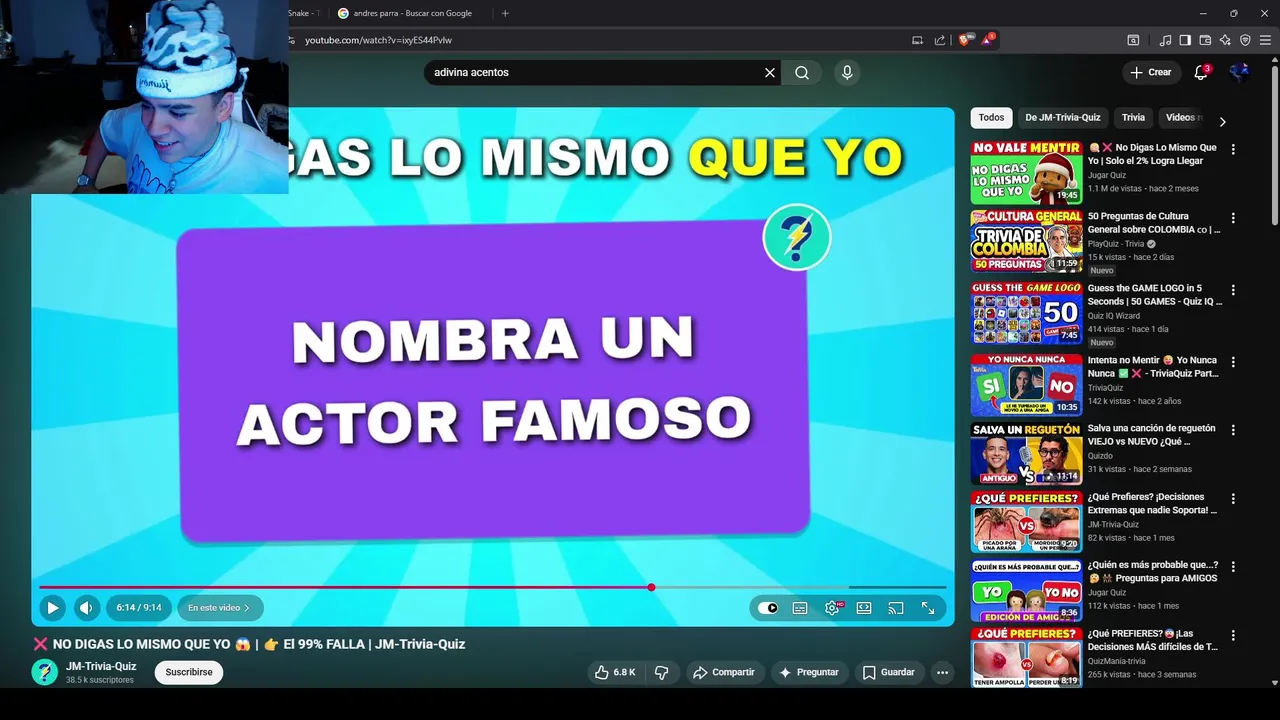This screenshot has height=720, width=1280.
Task: Open the Brave wallet icon
Action: (x=1205, y=40)
